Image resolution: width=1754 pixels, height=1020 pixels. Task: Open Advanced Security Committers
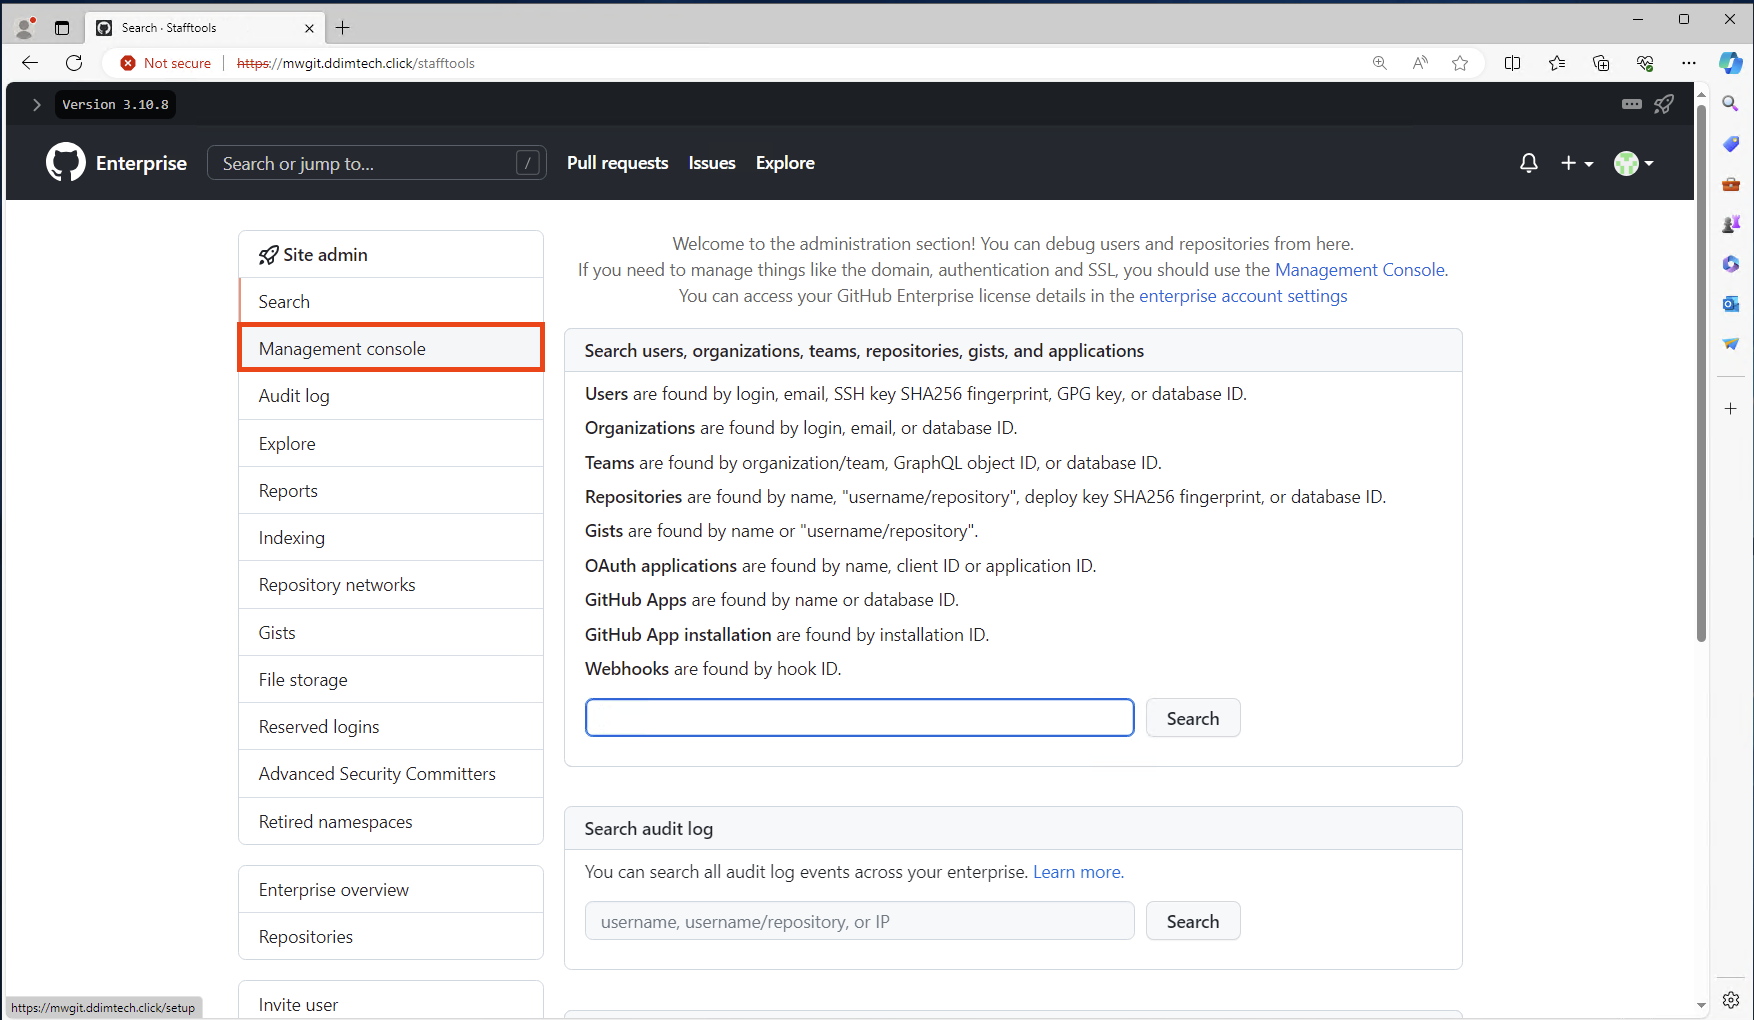[x=391, y=773]
